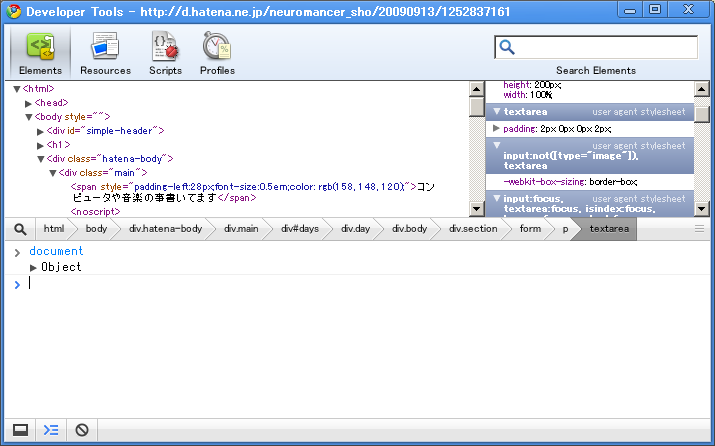Screen dimensions: 715x446
Task: Toggle the console drawer icon
Action: (x=51, y=430)
